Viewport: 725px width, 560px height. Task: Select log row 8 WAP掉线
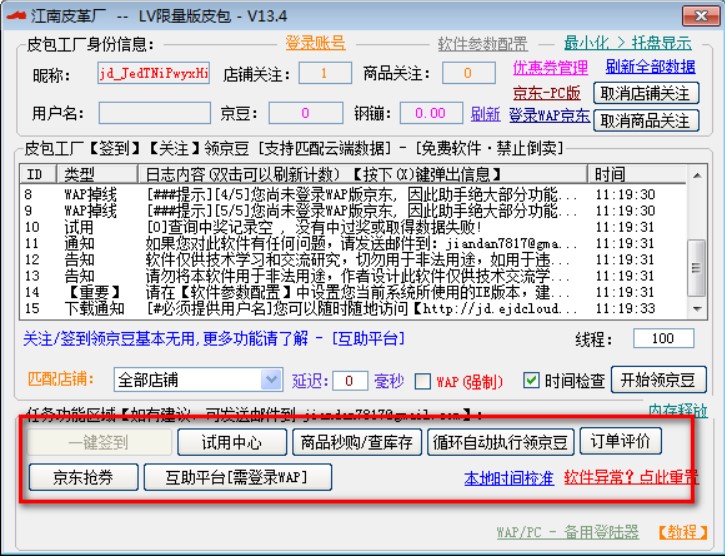[x=353, y=194]
